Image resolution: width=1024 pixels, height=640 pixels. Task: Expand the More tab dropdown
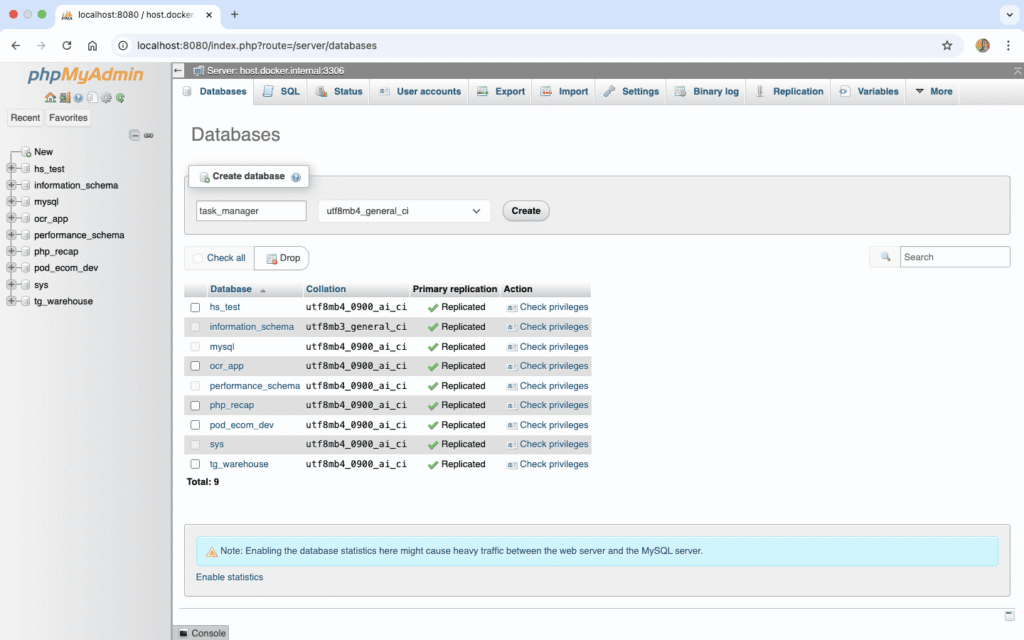[934, 91]
